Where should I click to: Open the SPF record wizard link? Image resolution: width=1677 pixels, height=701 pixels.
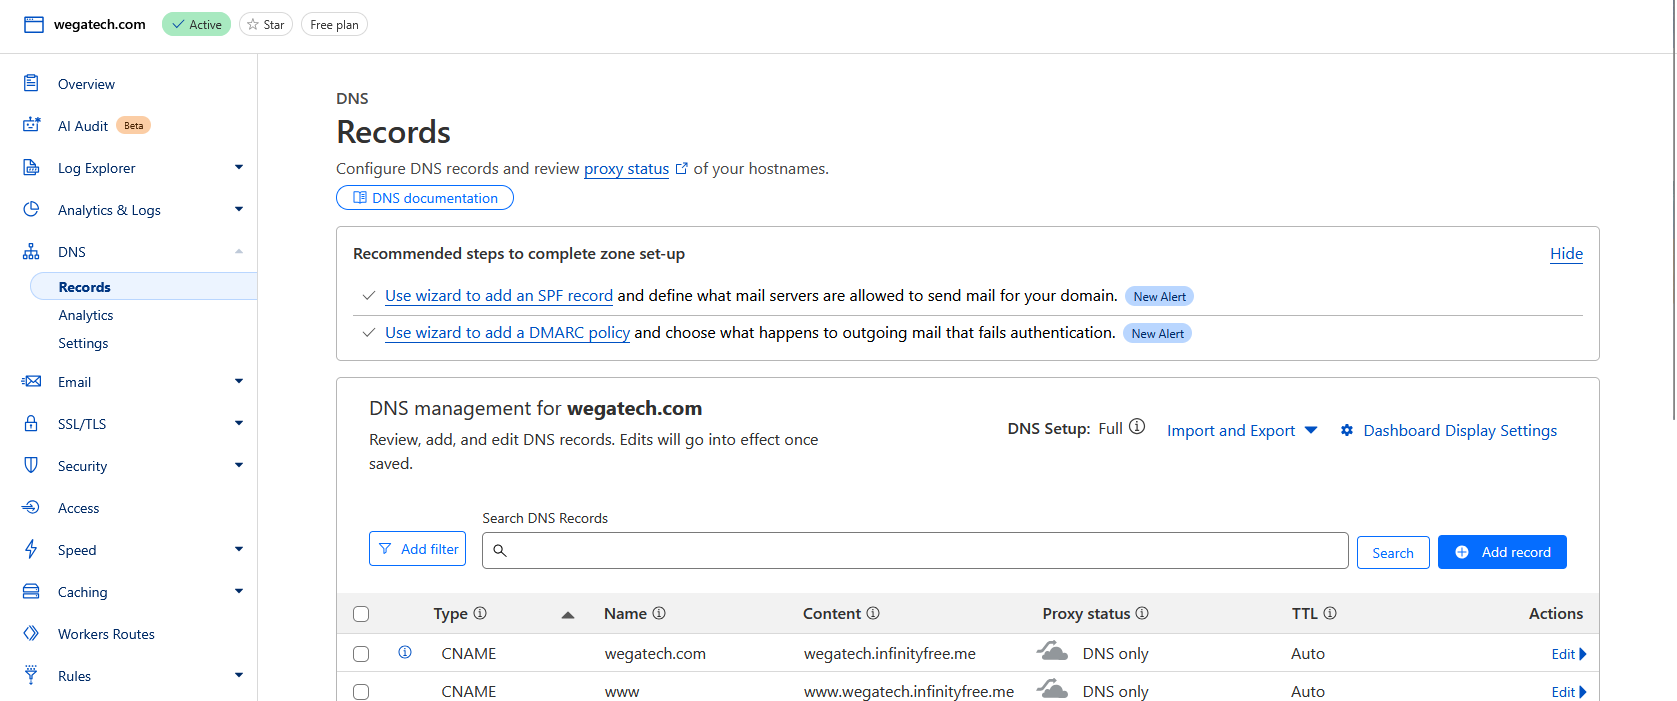pos(498,296)
